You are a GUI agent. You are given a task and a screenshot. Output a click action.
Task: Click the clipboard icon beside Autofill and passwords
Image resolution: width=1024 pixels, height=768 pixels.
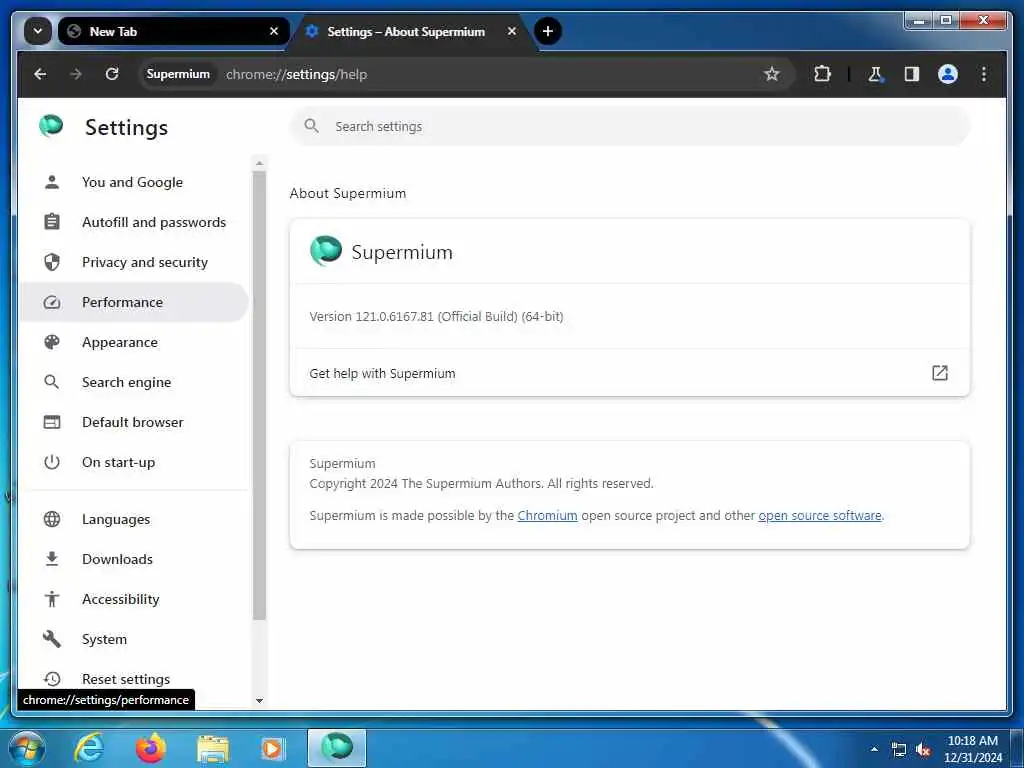pyautogui.click(x=52, y=222)
